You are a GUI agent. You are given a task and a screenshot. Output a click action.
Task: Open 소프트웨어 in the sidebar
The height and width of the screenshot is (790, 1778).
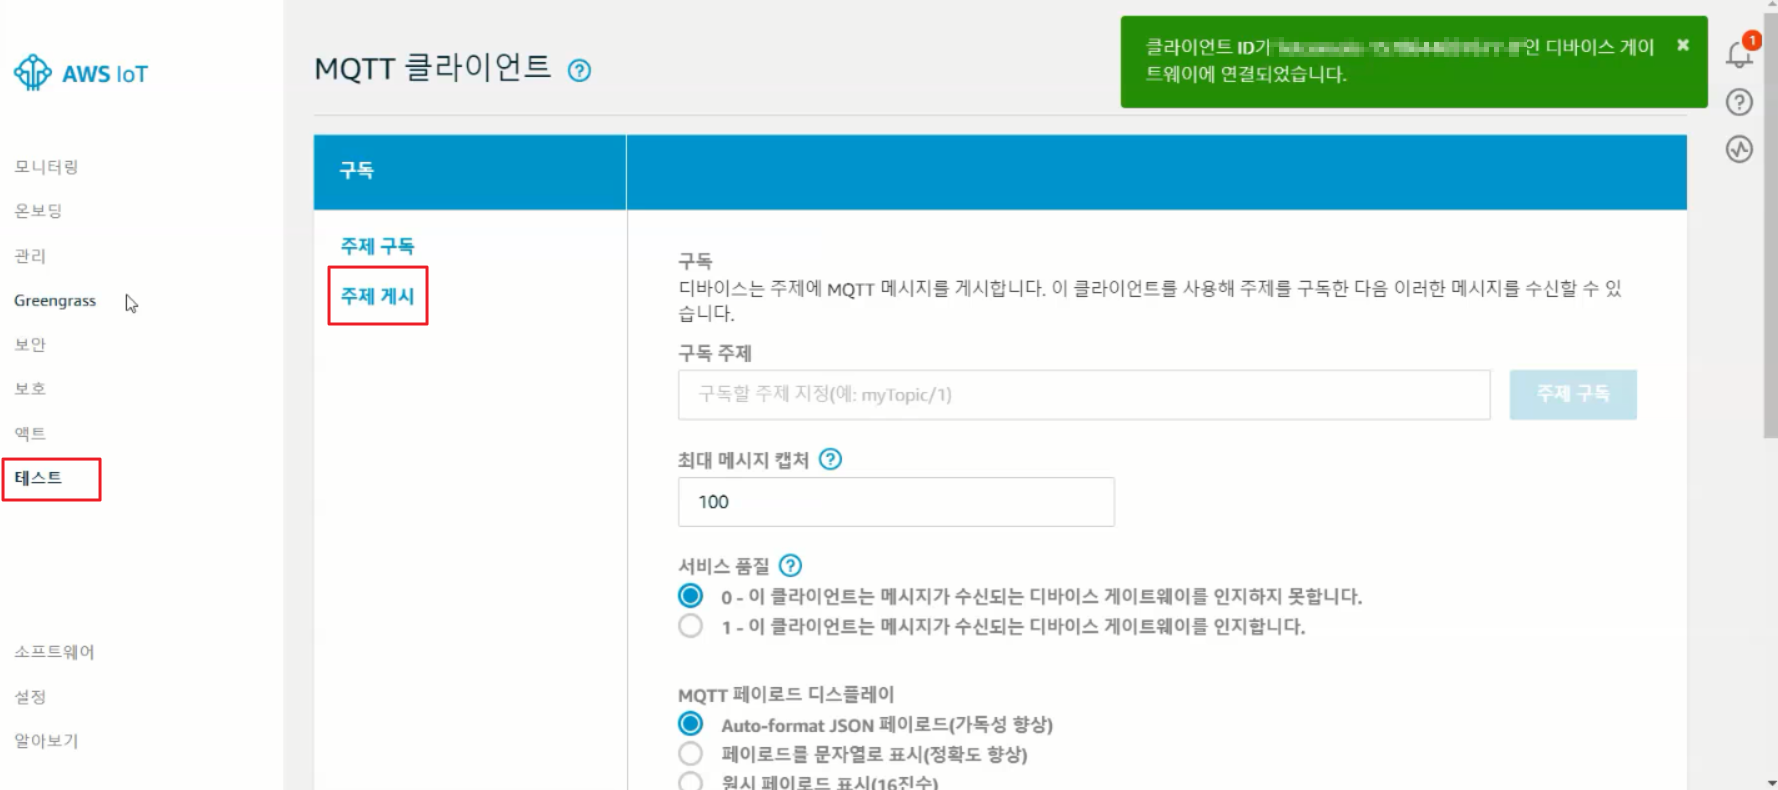point(54,652)
